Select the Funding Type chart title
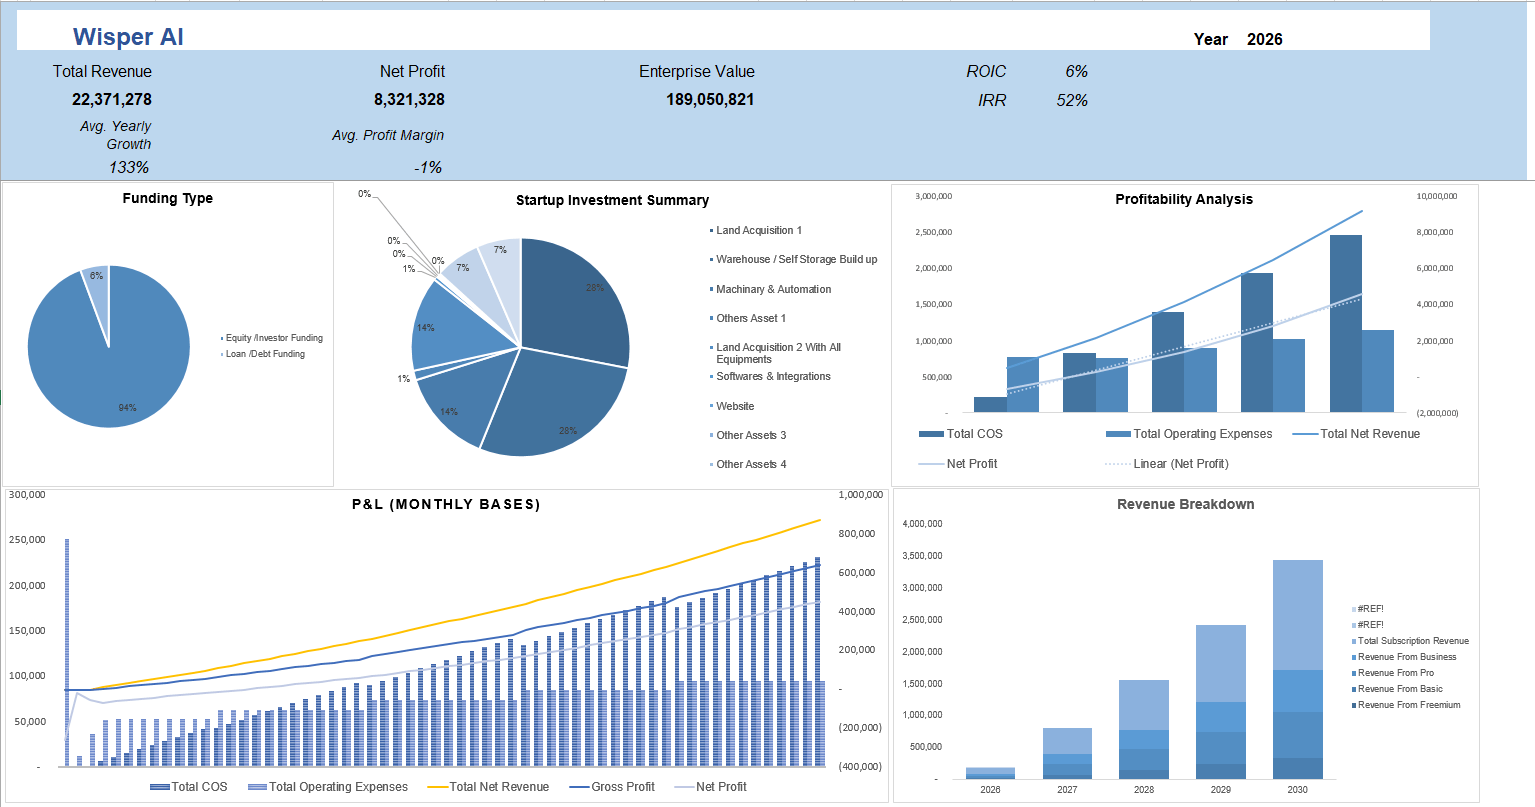 click(x=168, y=197)
